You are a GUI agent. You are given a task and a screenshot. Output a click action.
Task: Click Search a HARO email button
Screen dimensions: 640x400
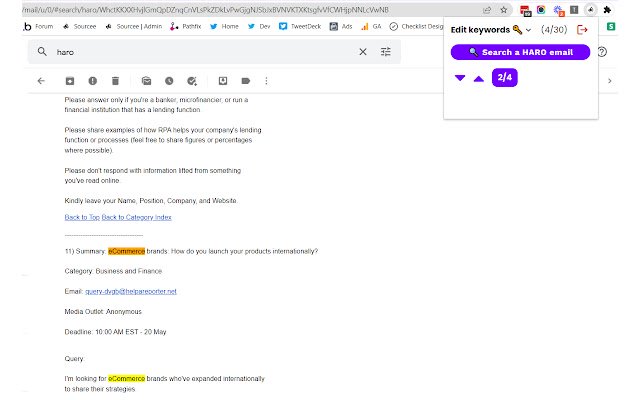pos(520,52)
